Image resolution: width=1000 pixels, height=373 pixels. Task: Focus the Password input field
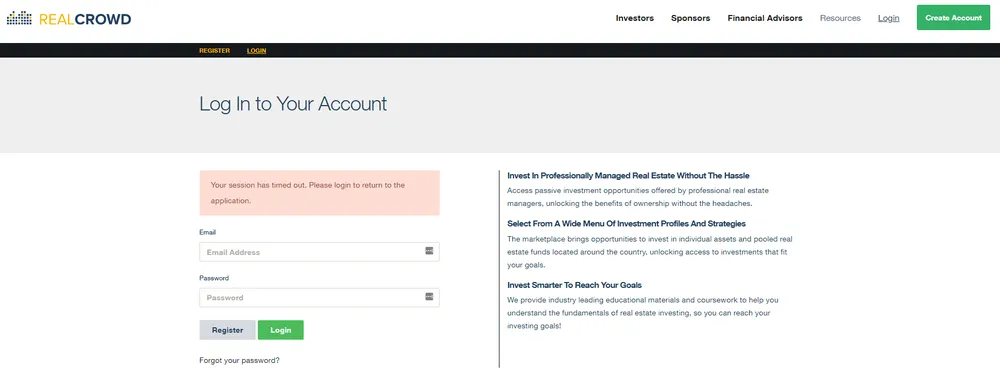(x=319, y=297)
